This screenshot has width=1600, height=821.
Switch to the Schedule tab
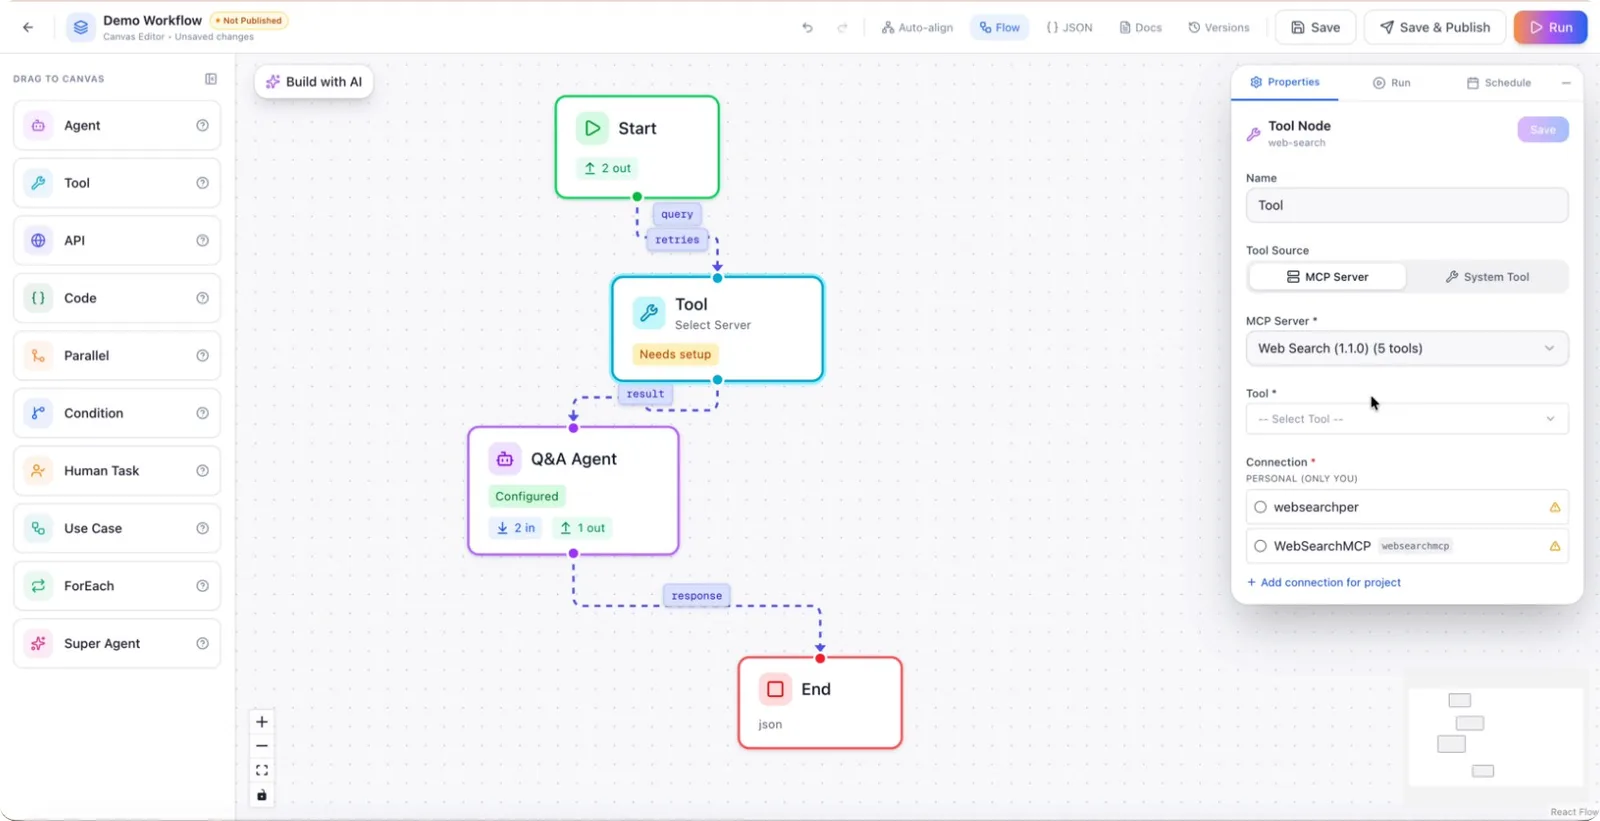pyautogui.click(x=1499, y=83)
